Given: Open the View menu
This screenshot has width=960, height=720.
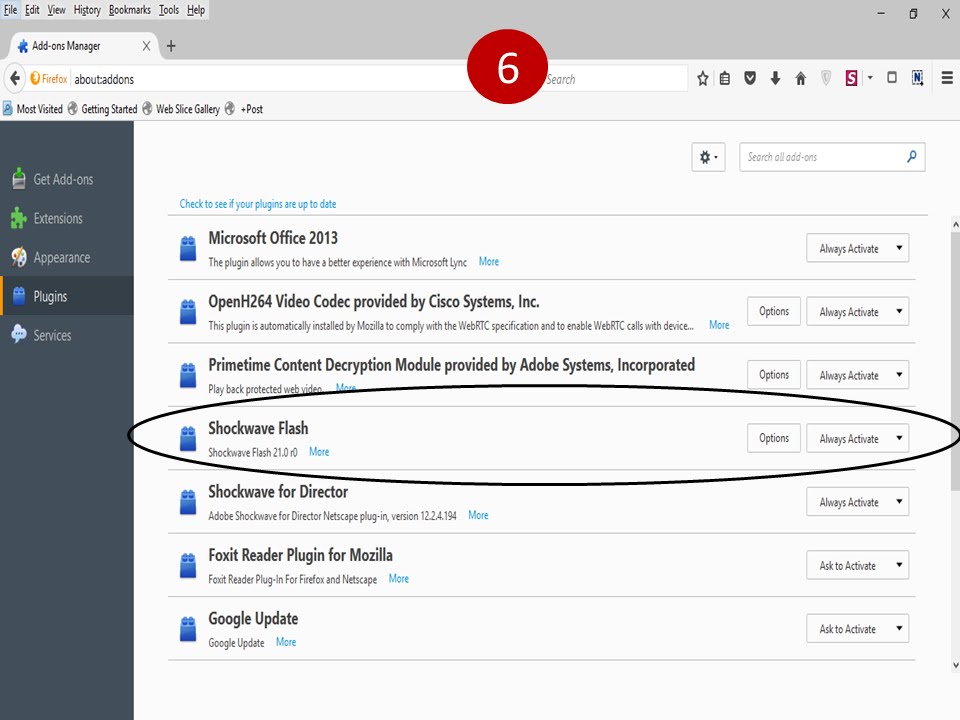Looking at the screenshot, I should pos(56,10).
